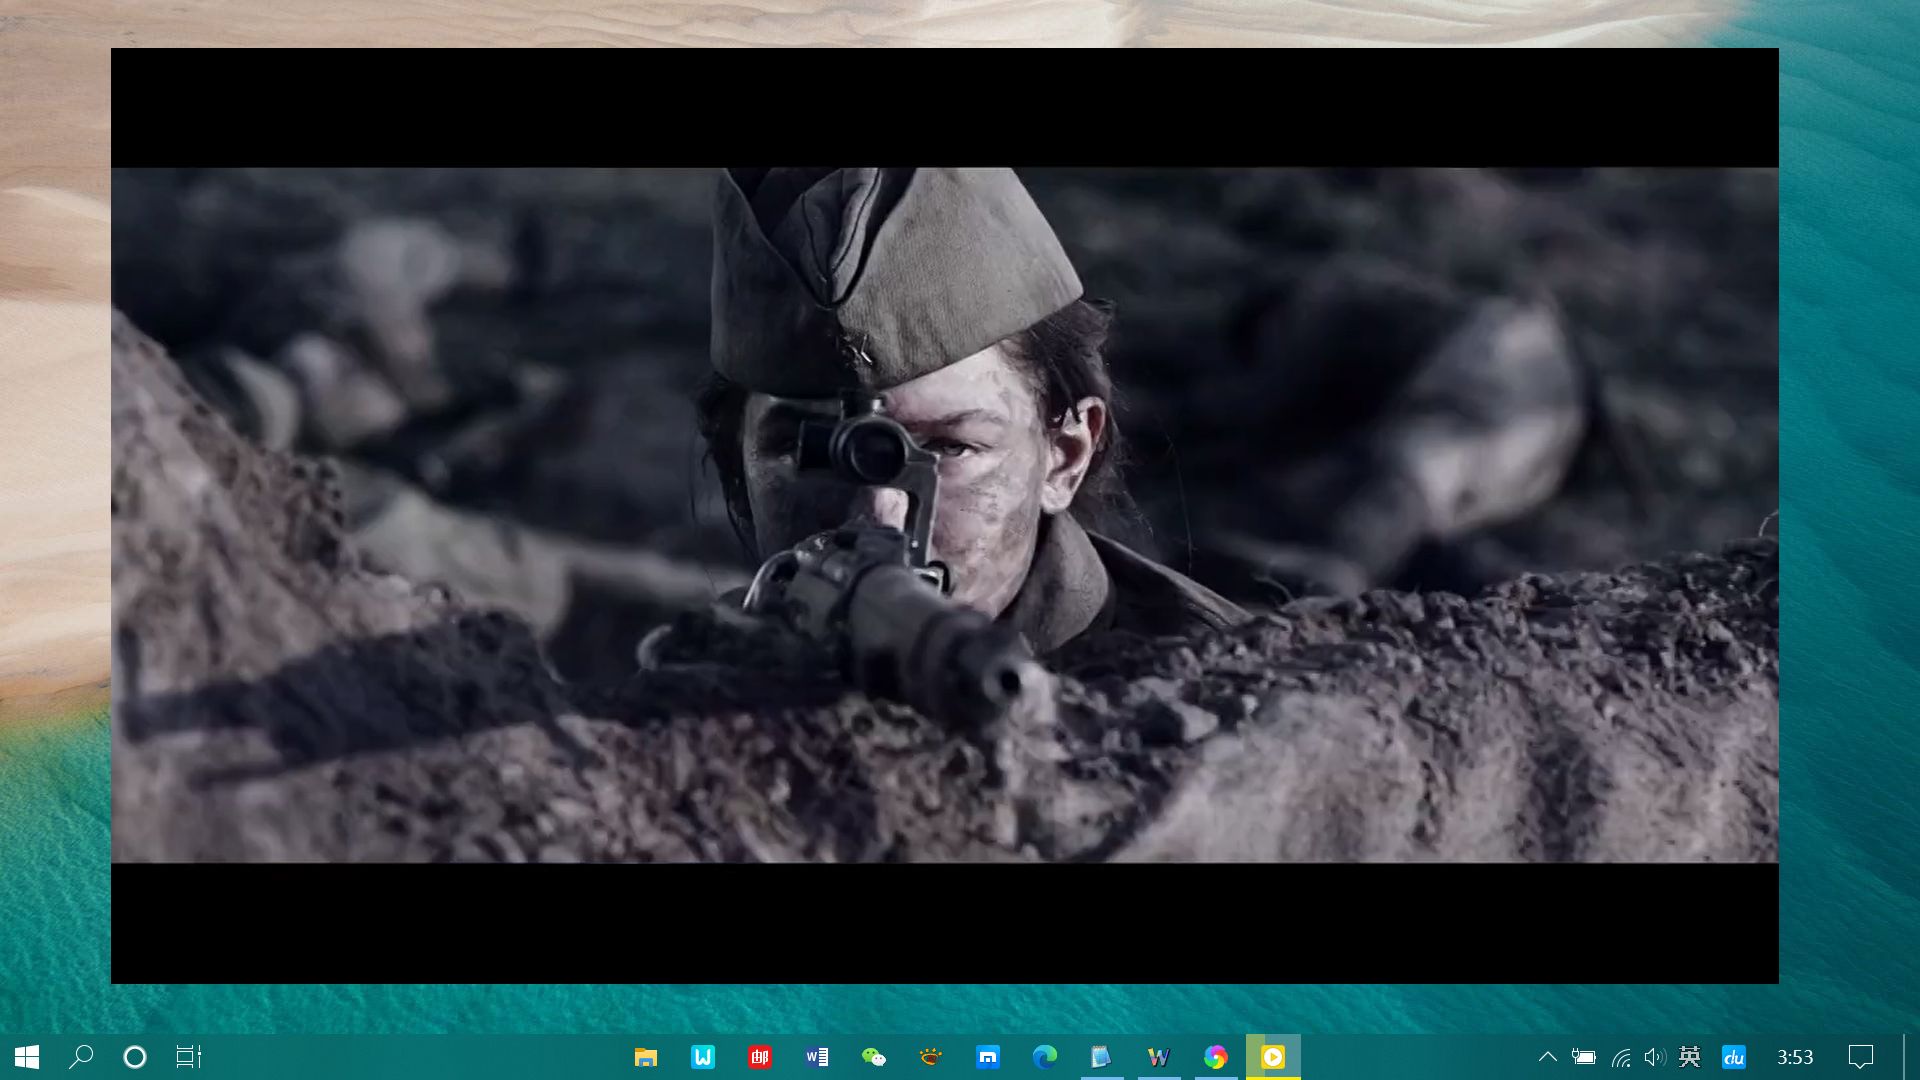Launch WeChat from the taskbar
The image size is (1920, 1080).
[873, 1057]
